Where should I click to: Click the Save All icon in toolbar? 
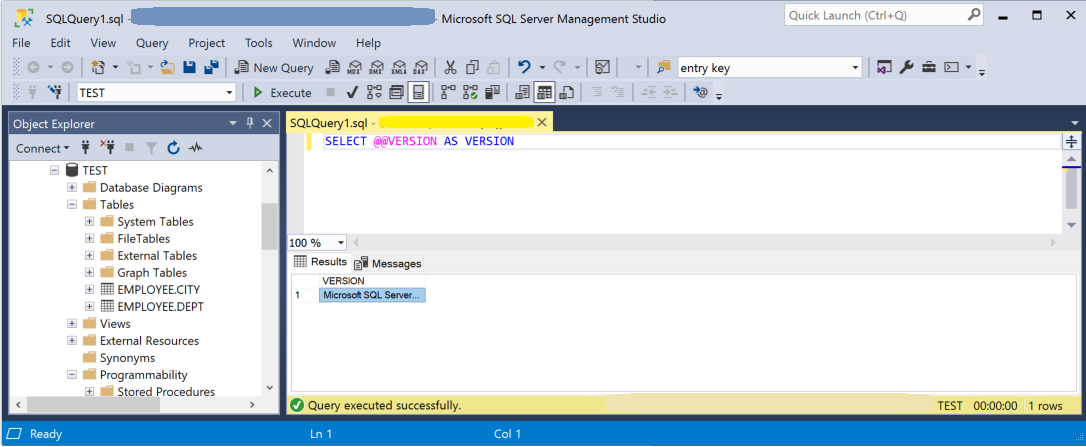click(x=211, y=67)
